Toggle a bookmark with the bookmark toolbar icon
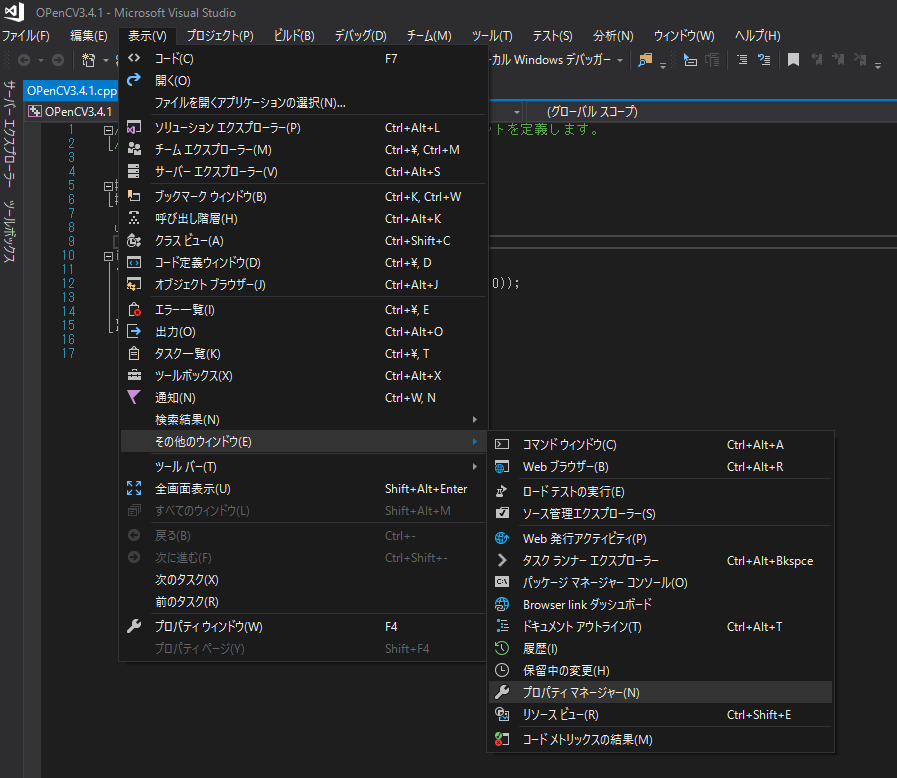The image size is (897, 778). point(793,62)
